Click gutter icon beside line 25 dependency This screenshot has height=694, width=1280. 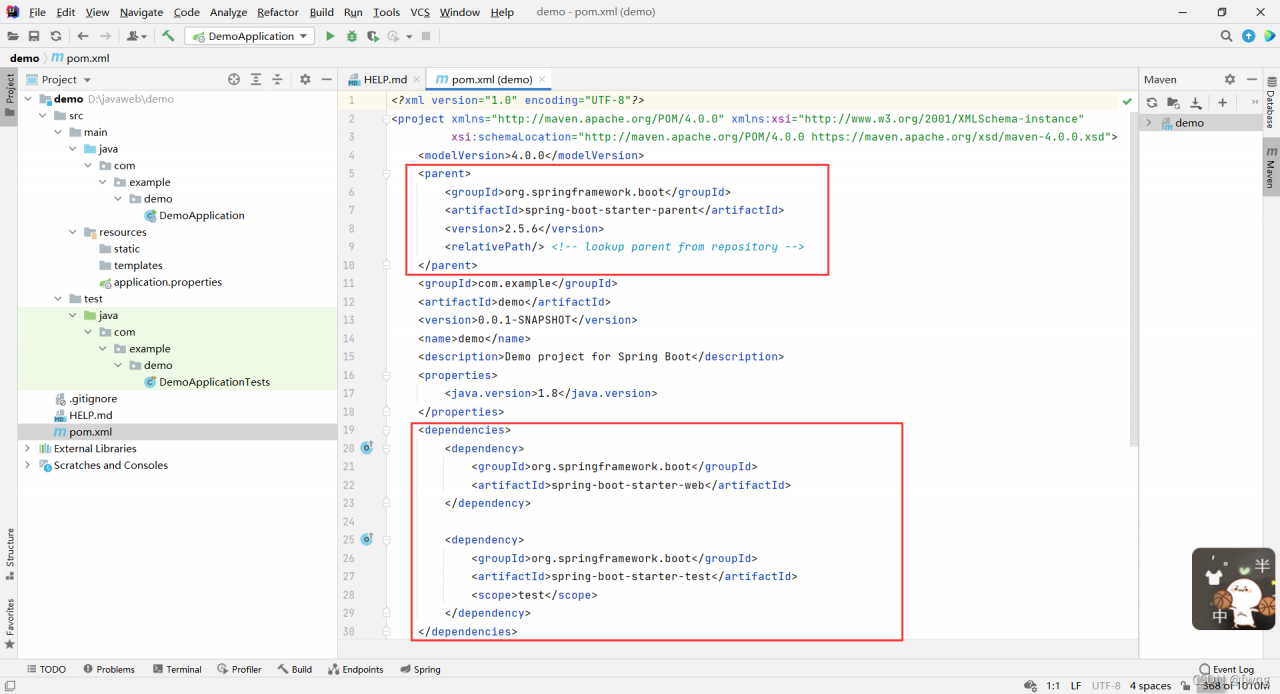click(x=367, y=539)
